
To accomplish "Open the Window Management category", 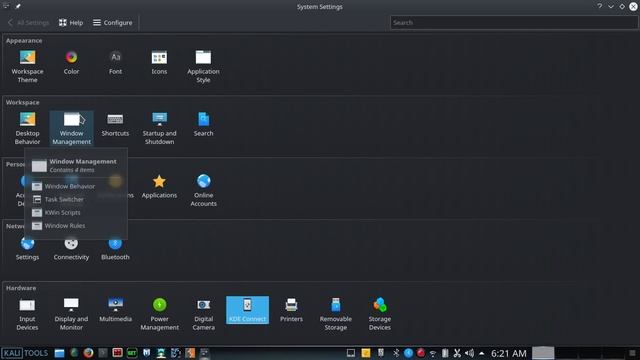I will [x=71, y=129].
